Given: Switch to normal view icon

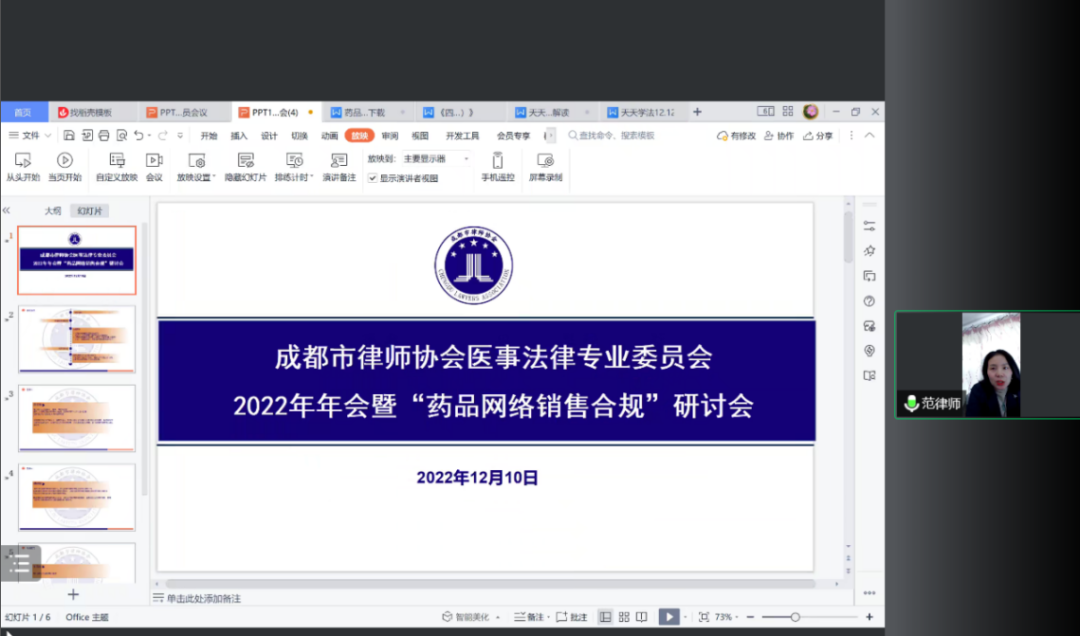Looking at the screenshot, I should point(605,617).
